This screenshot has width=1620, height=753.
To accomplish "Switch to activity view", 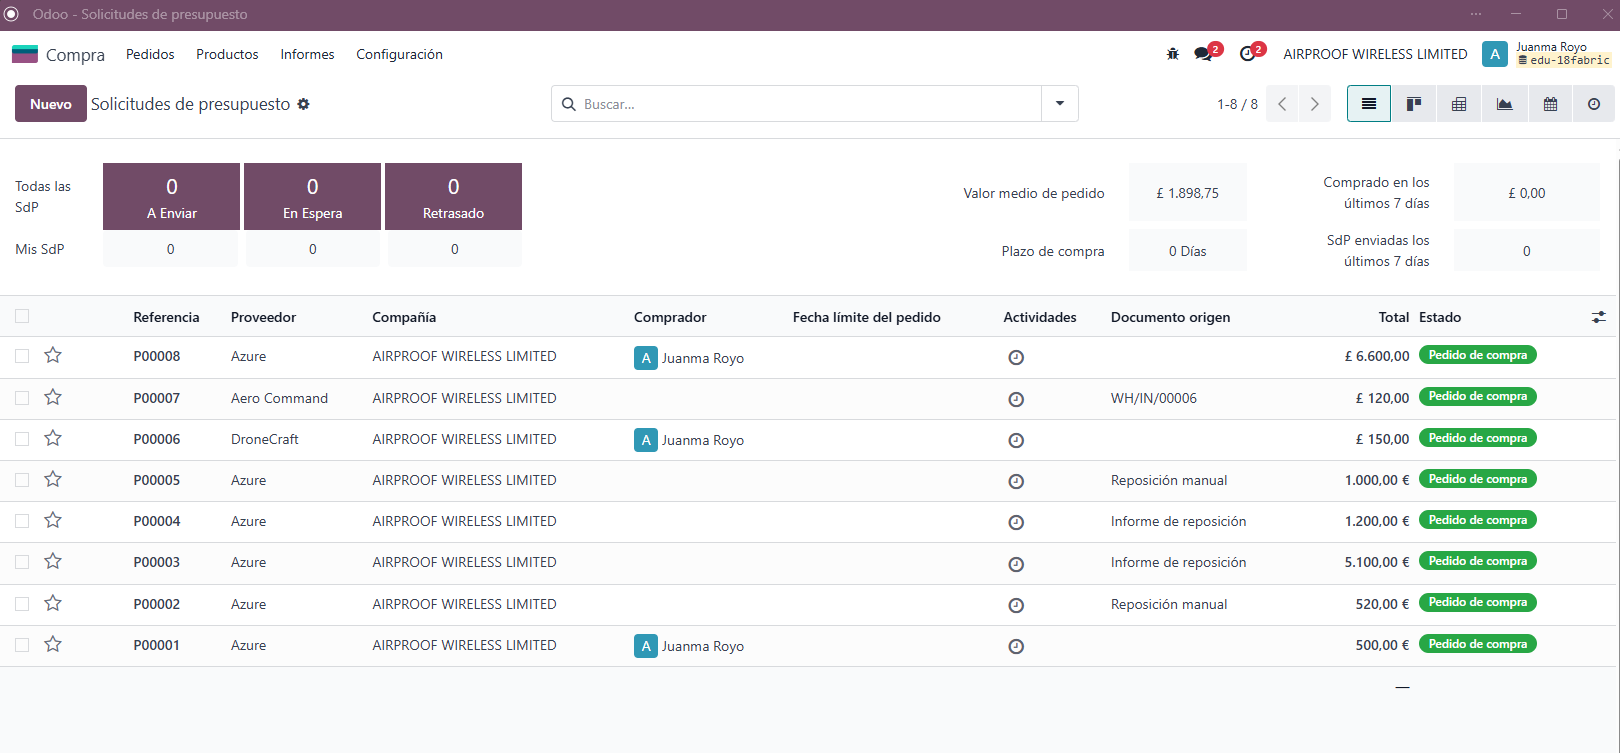I will [x=1594, y=104].
